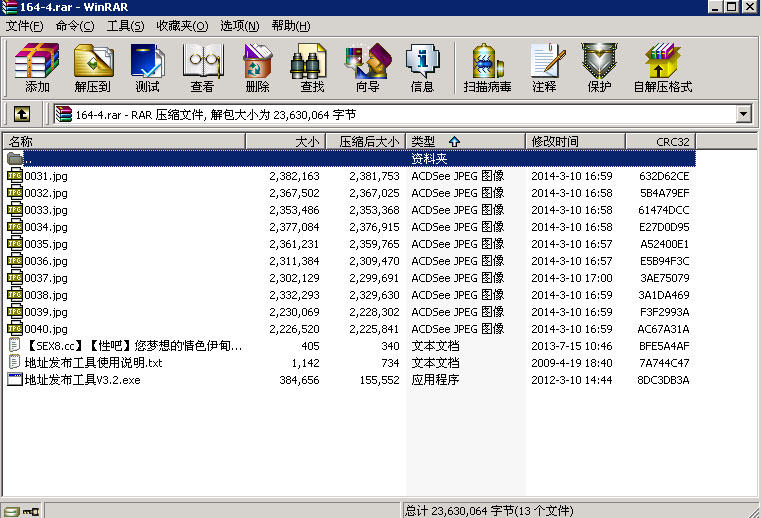
Task: Show archive 信息 (Info)
Action: point(422,68)
